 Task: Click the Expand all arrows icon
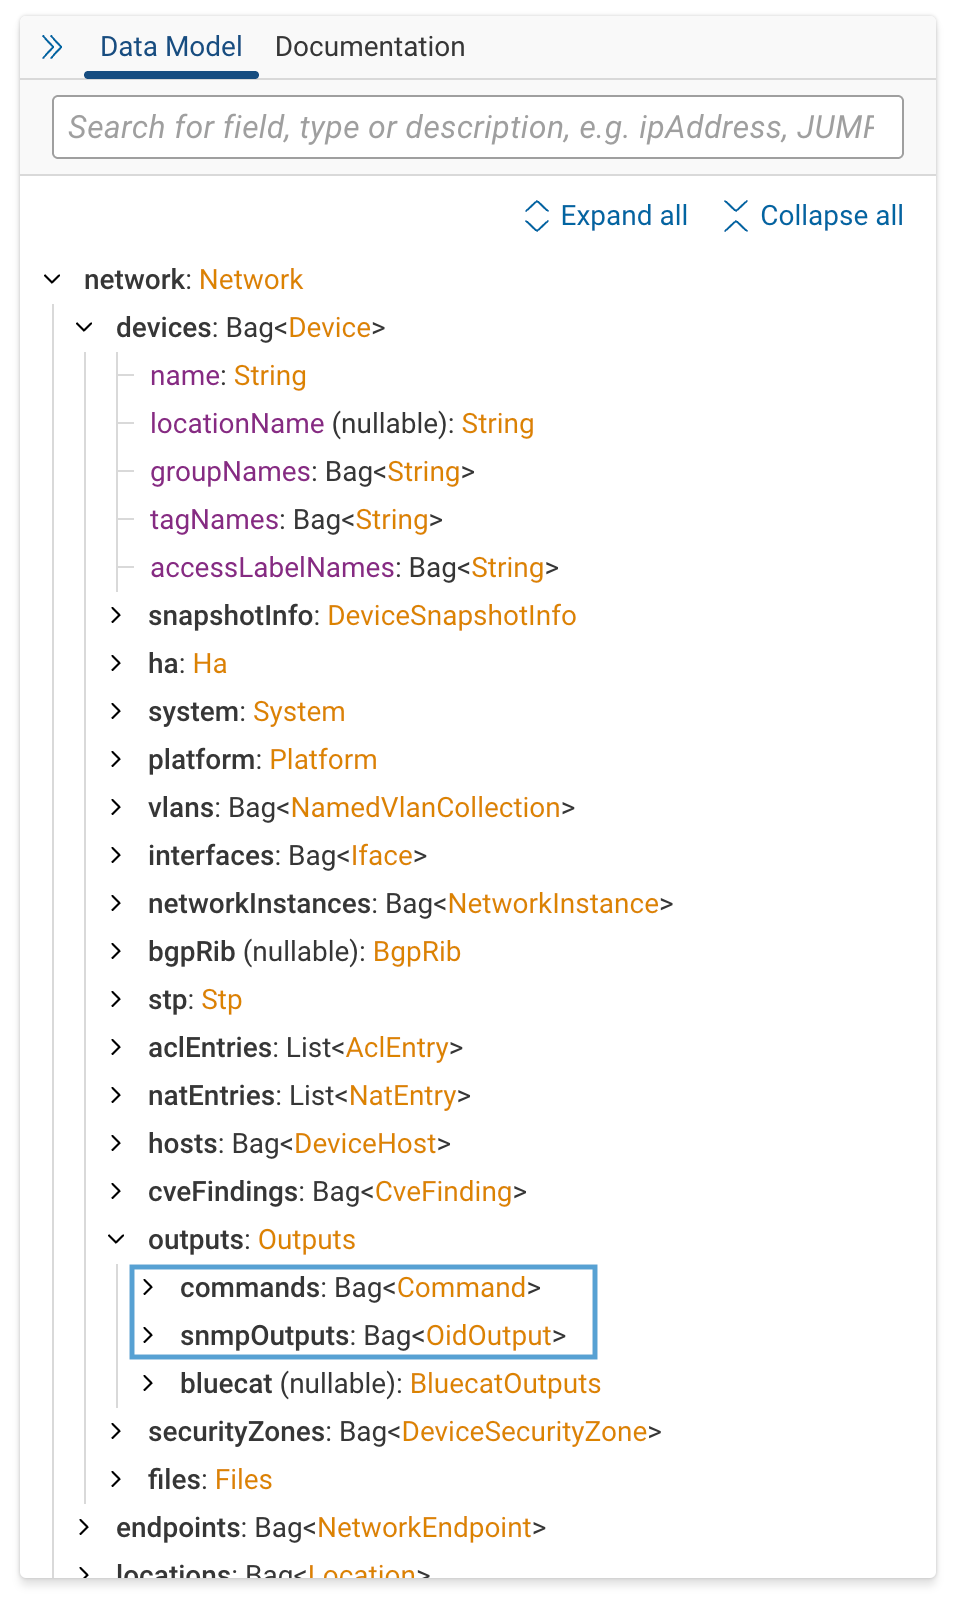pyautogui.click(x=537, y=215)
